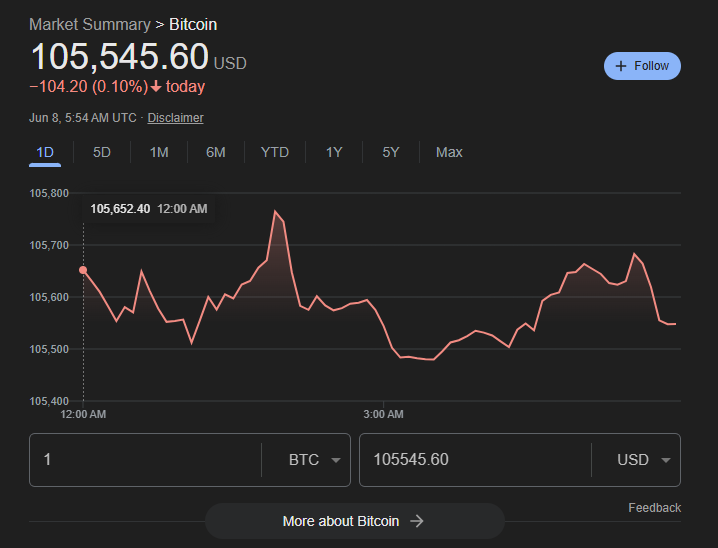Click the arrow icon in More about Bitcoin
The height and width of the screenshot is (548, 718).
417,521
